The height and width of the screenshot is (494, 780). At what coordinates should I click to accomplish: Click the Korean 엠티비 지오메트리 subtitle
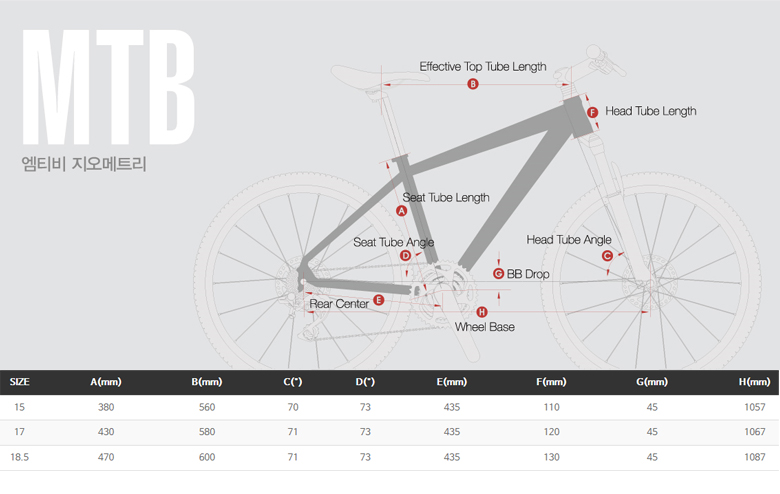84,164
